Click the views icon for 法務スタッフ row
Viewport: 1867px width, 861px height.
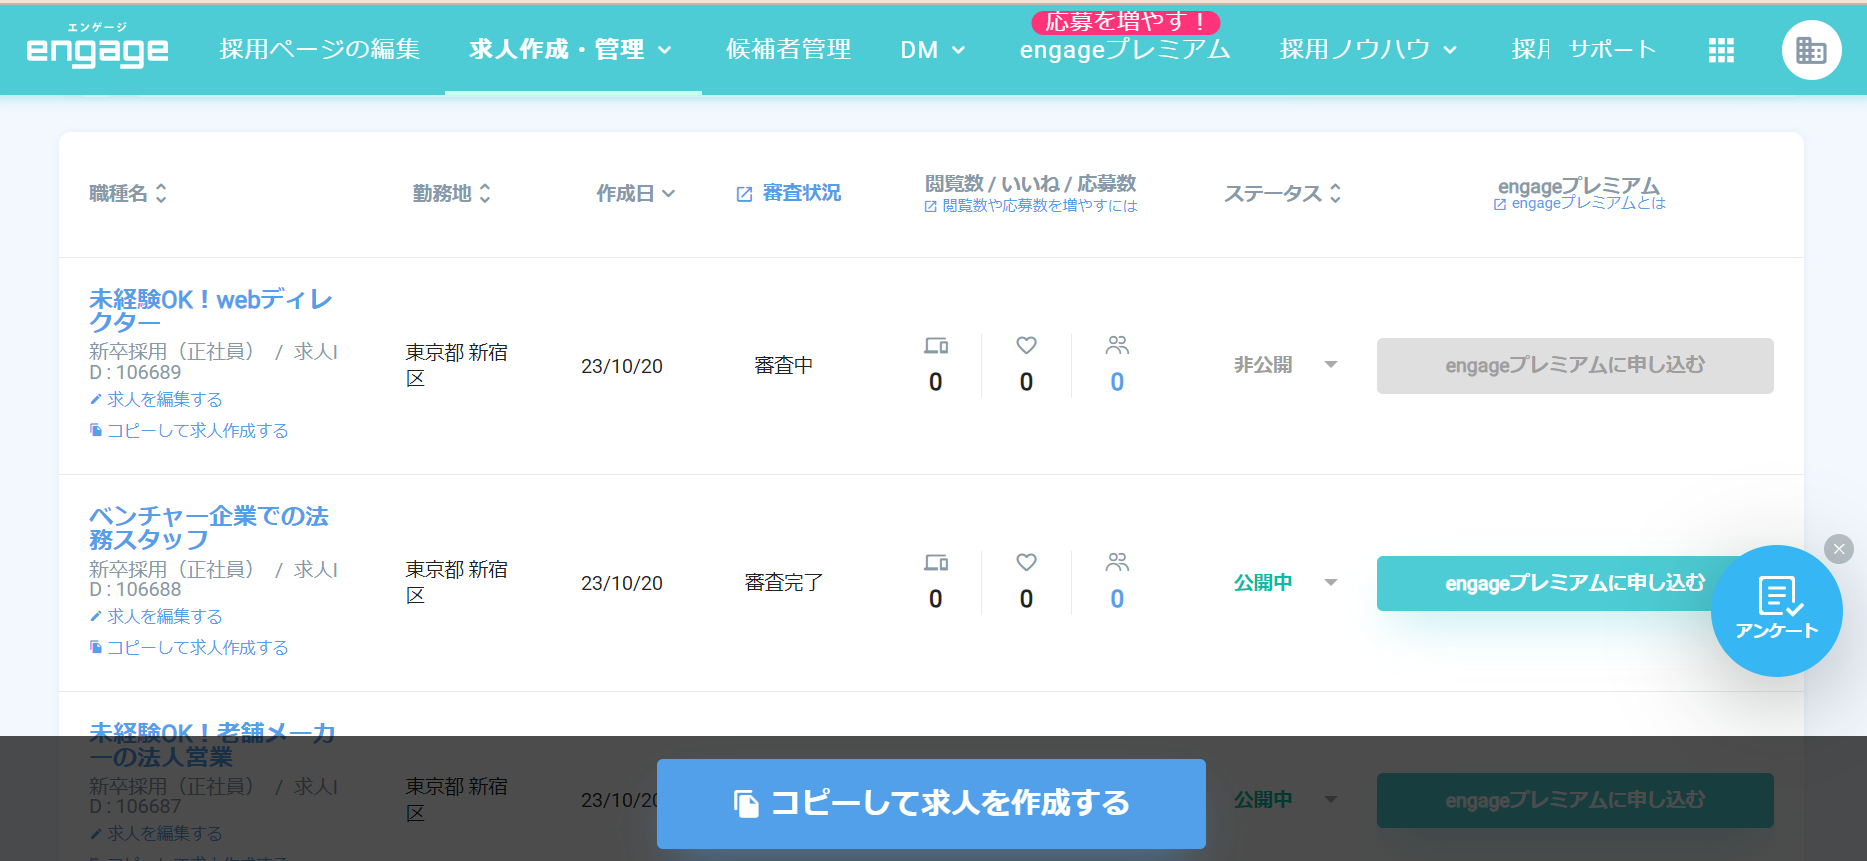click(936, 563)
